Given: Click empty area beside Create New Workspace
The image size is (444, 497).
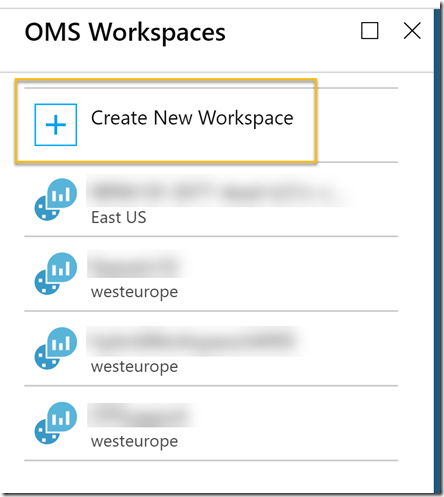Looking at the screenshot, I should [x=357, y=125].
